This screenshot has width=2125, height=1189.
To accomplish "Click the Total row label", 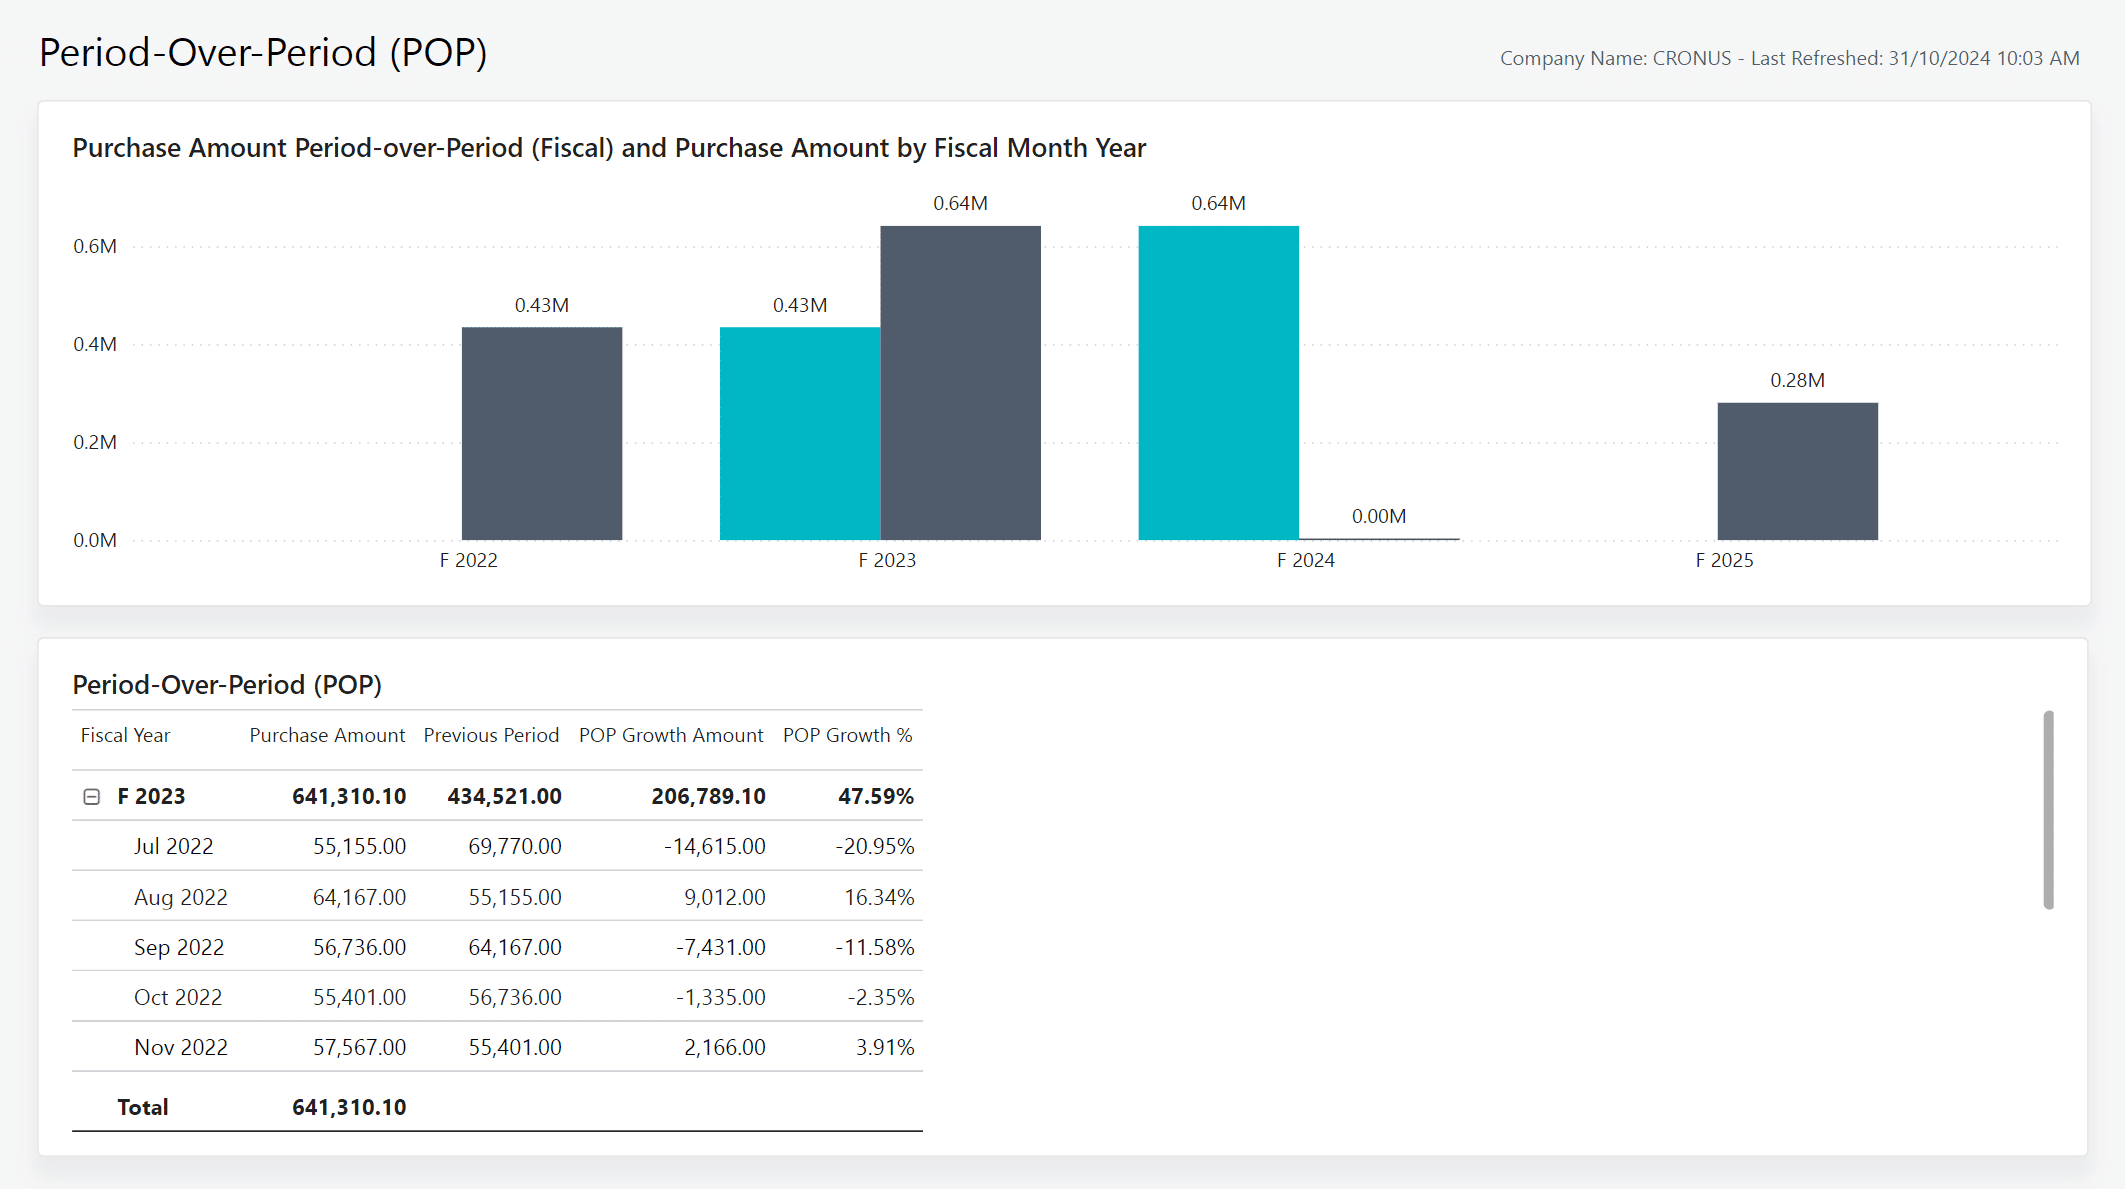I will (x=143, y=1107).
